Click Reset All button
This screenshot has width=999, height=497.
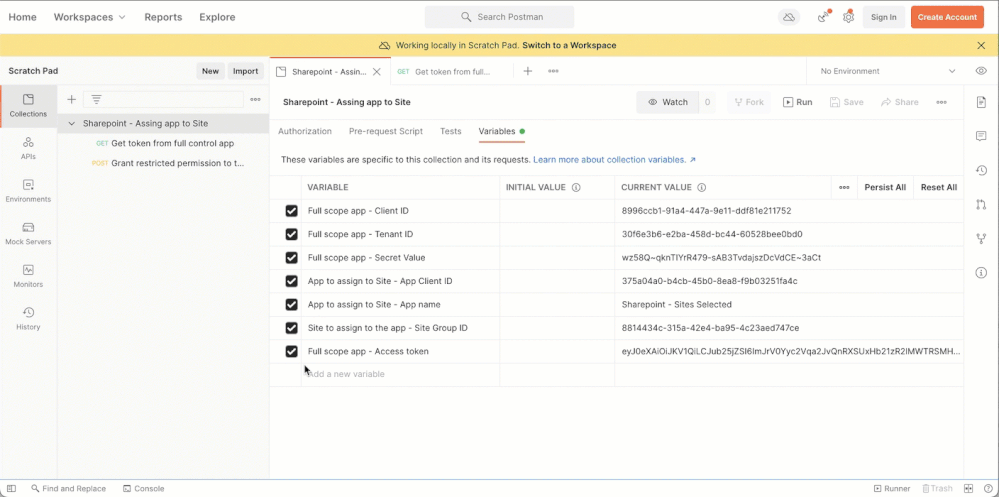coord(938,188)
